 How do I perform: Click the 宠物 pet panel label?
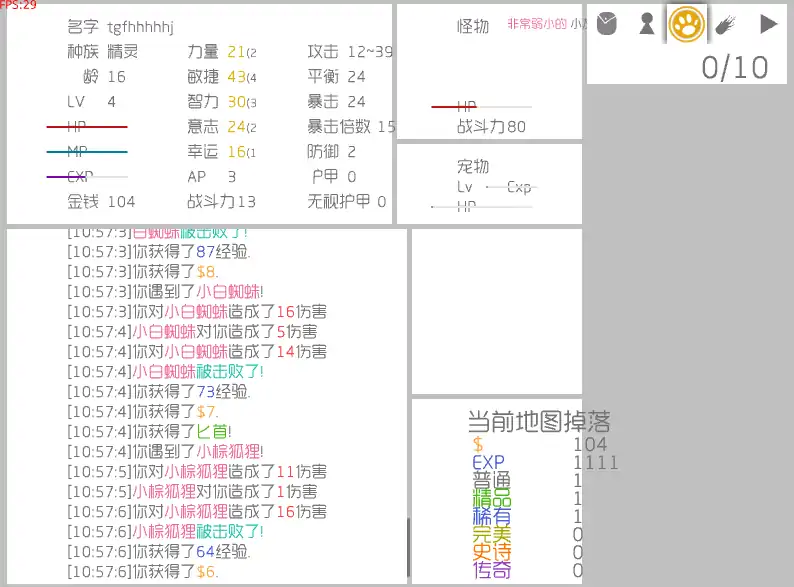click(x=473, y=167)
